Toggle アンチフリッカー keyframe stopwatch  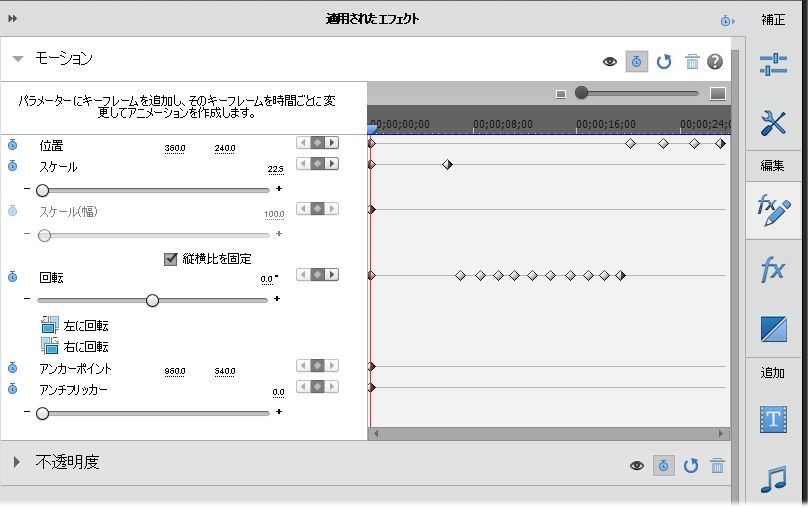click(x=13, y=388)
